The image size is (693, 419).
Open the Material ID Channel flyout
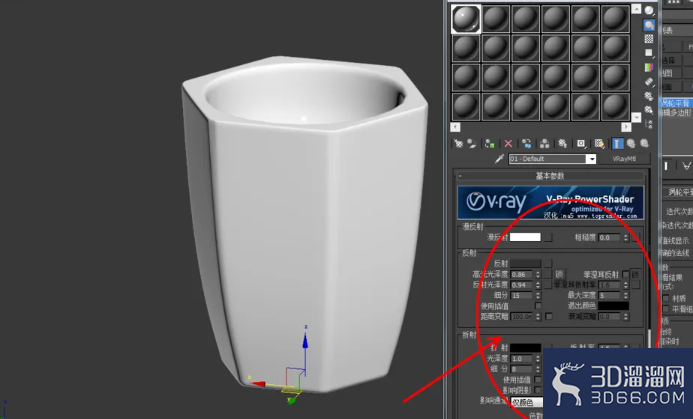tap(581, 143)
